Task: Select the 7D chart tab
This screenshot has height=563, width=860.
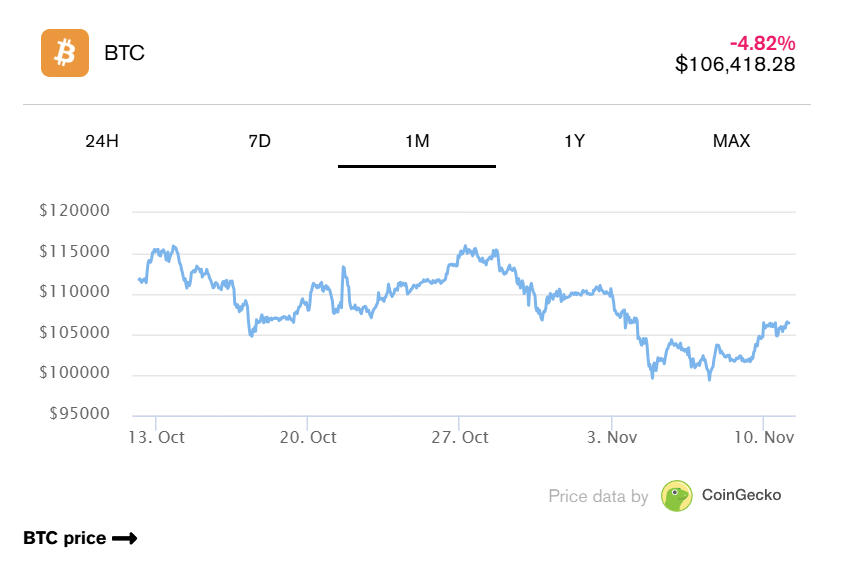Action: click(x=259, y=141)
